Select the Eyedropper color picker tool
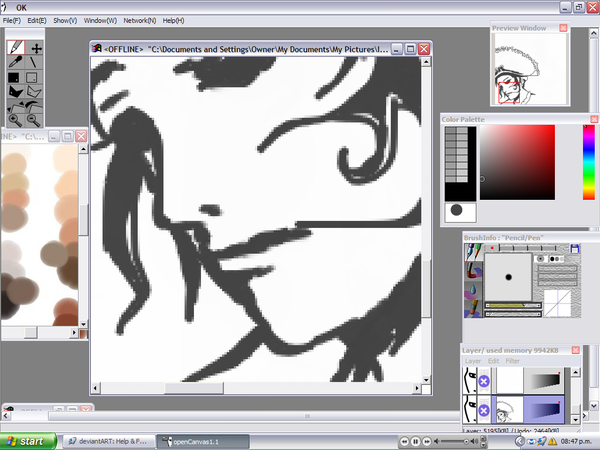 (x=16, y=62)
